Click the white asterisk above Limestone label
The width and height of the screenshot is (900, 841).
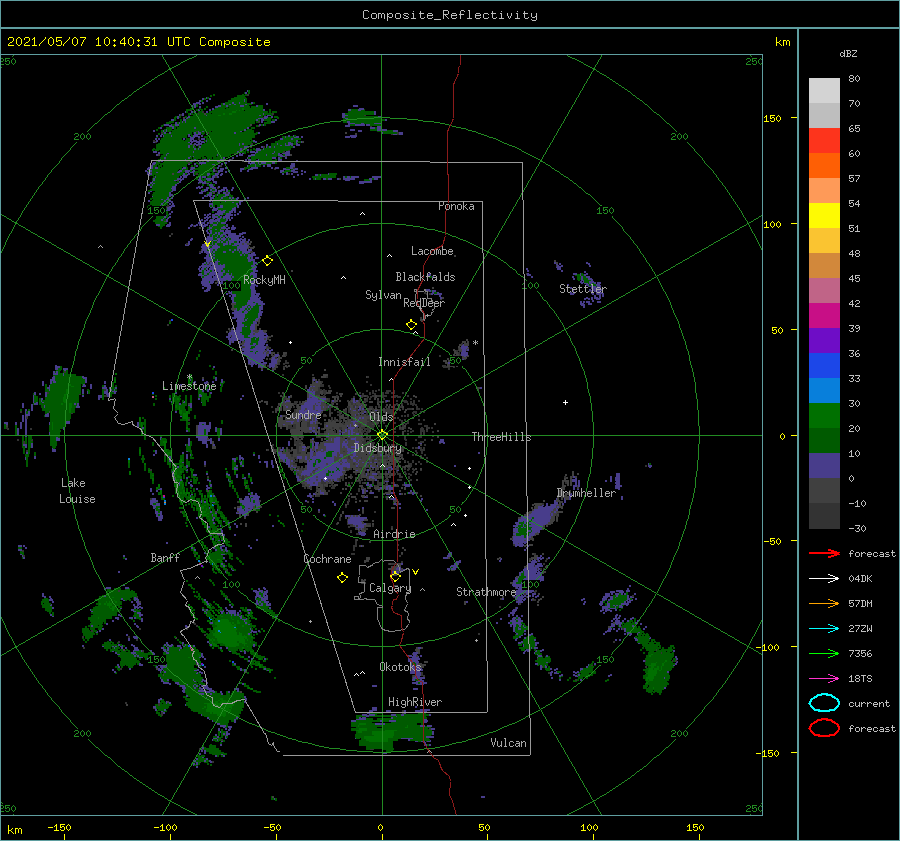pos(189,377)
